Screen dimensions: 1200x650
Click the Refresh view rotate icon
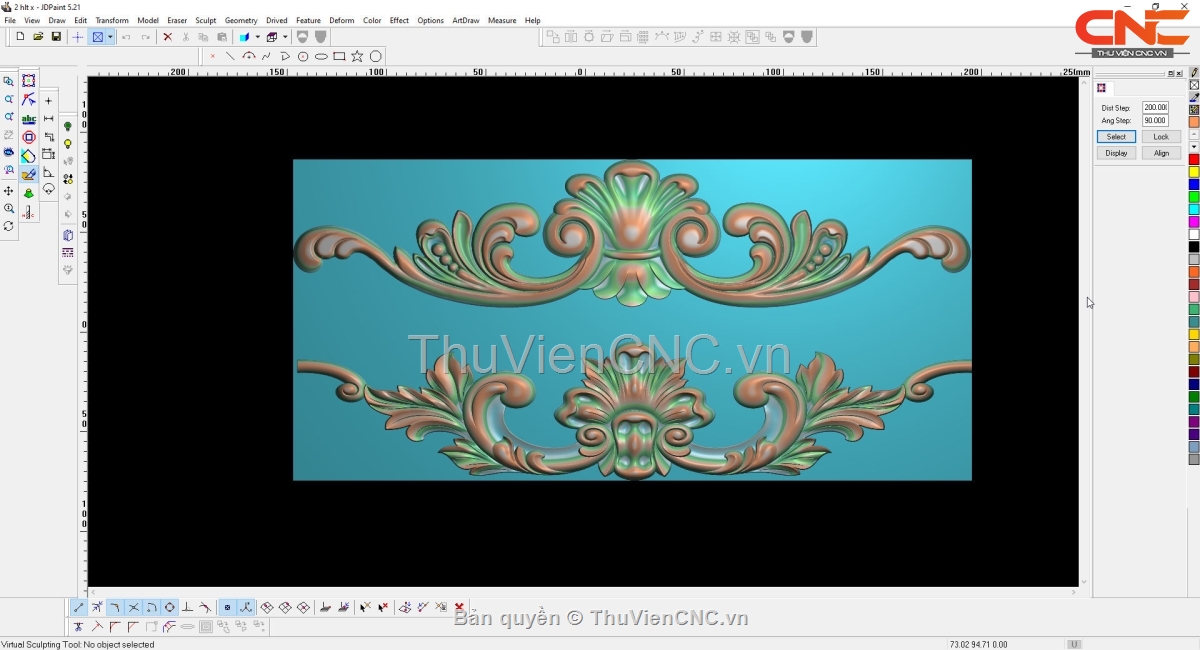9,226
